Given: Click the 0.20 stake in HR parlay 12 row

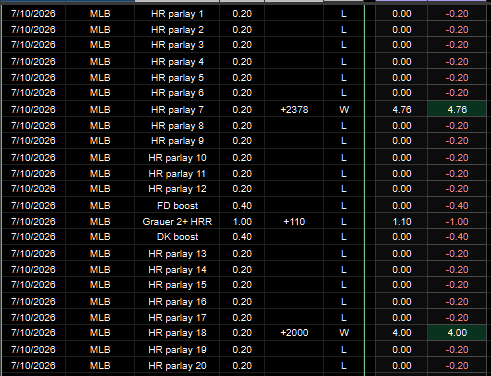Looking at the screenshot, I should (242, 189).
